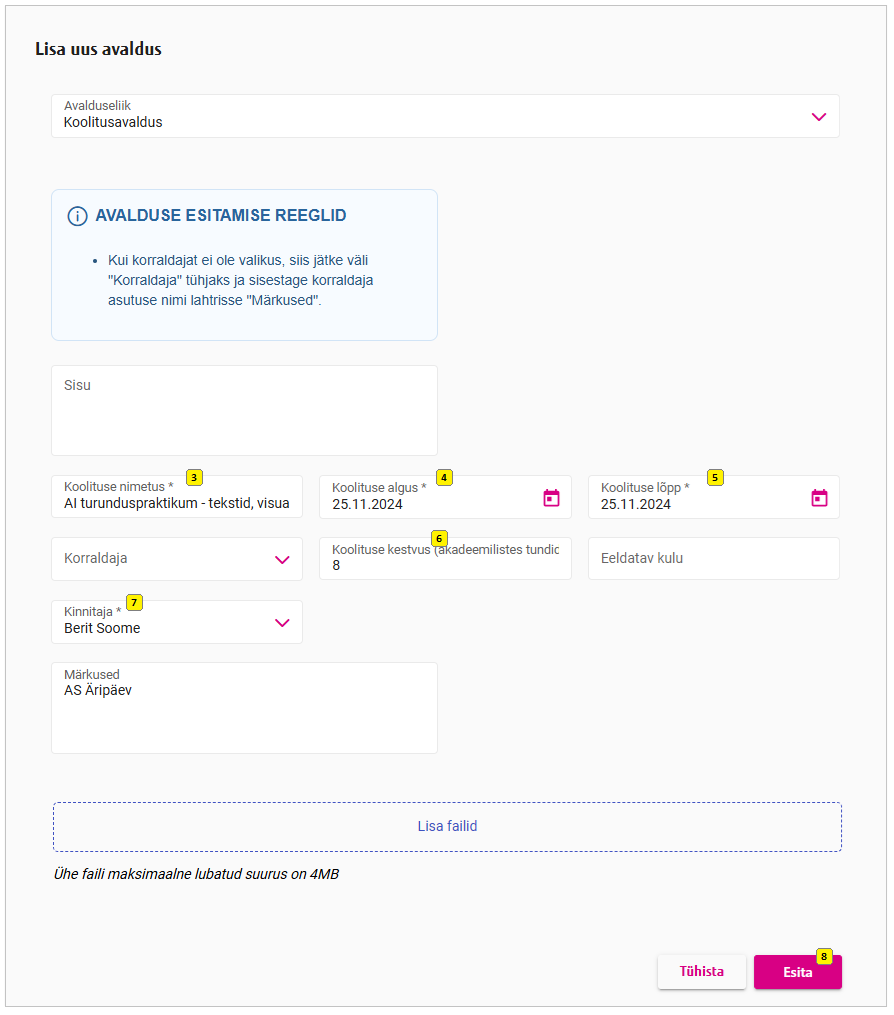Screen dimensions: 894x1015
Task: Click the yellow marker numbered 3
Action: pyautogui.click(x=195, y=478)
